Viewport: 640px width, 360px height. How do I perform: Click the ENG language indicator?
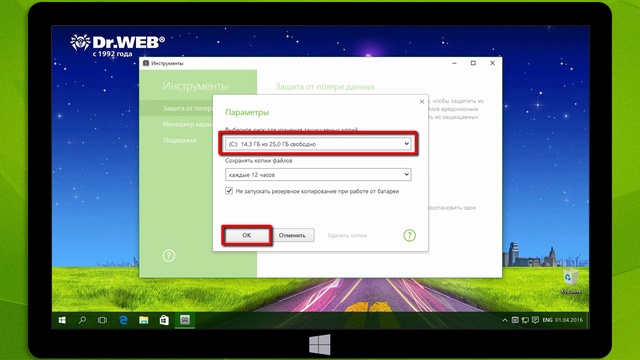[x=547, y=320]
